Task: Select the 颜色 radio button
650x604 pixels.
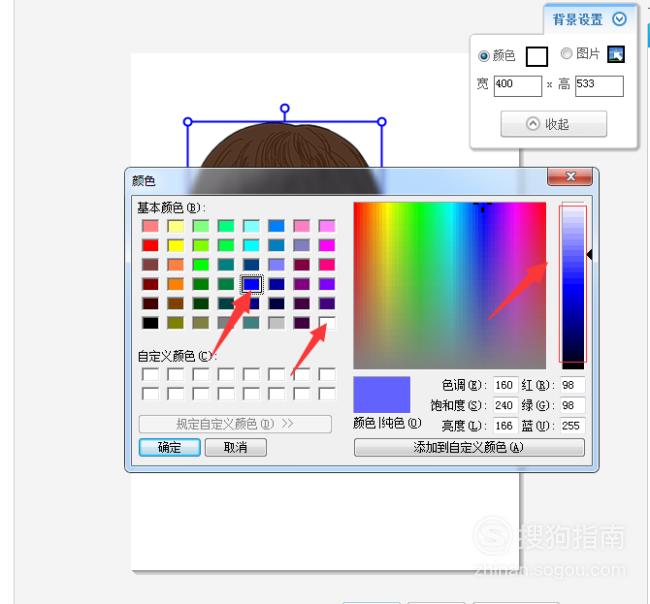Action: click(x=483, y=56)
